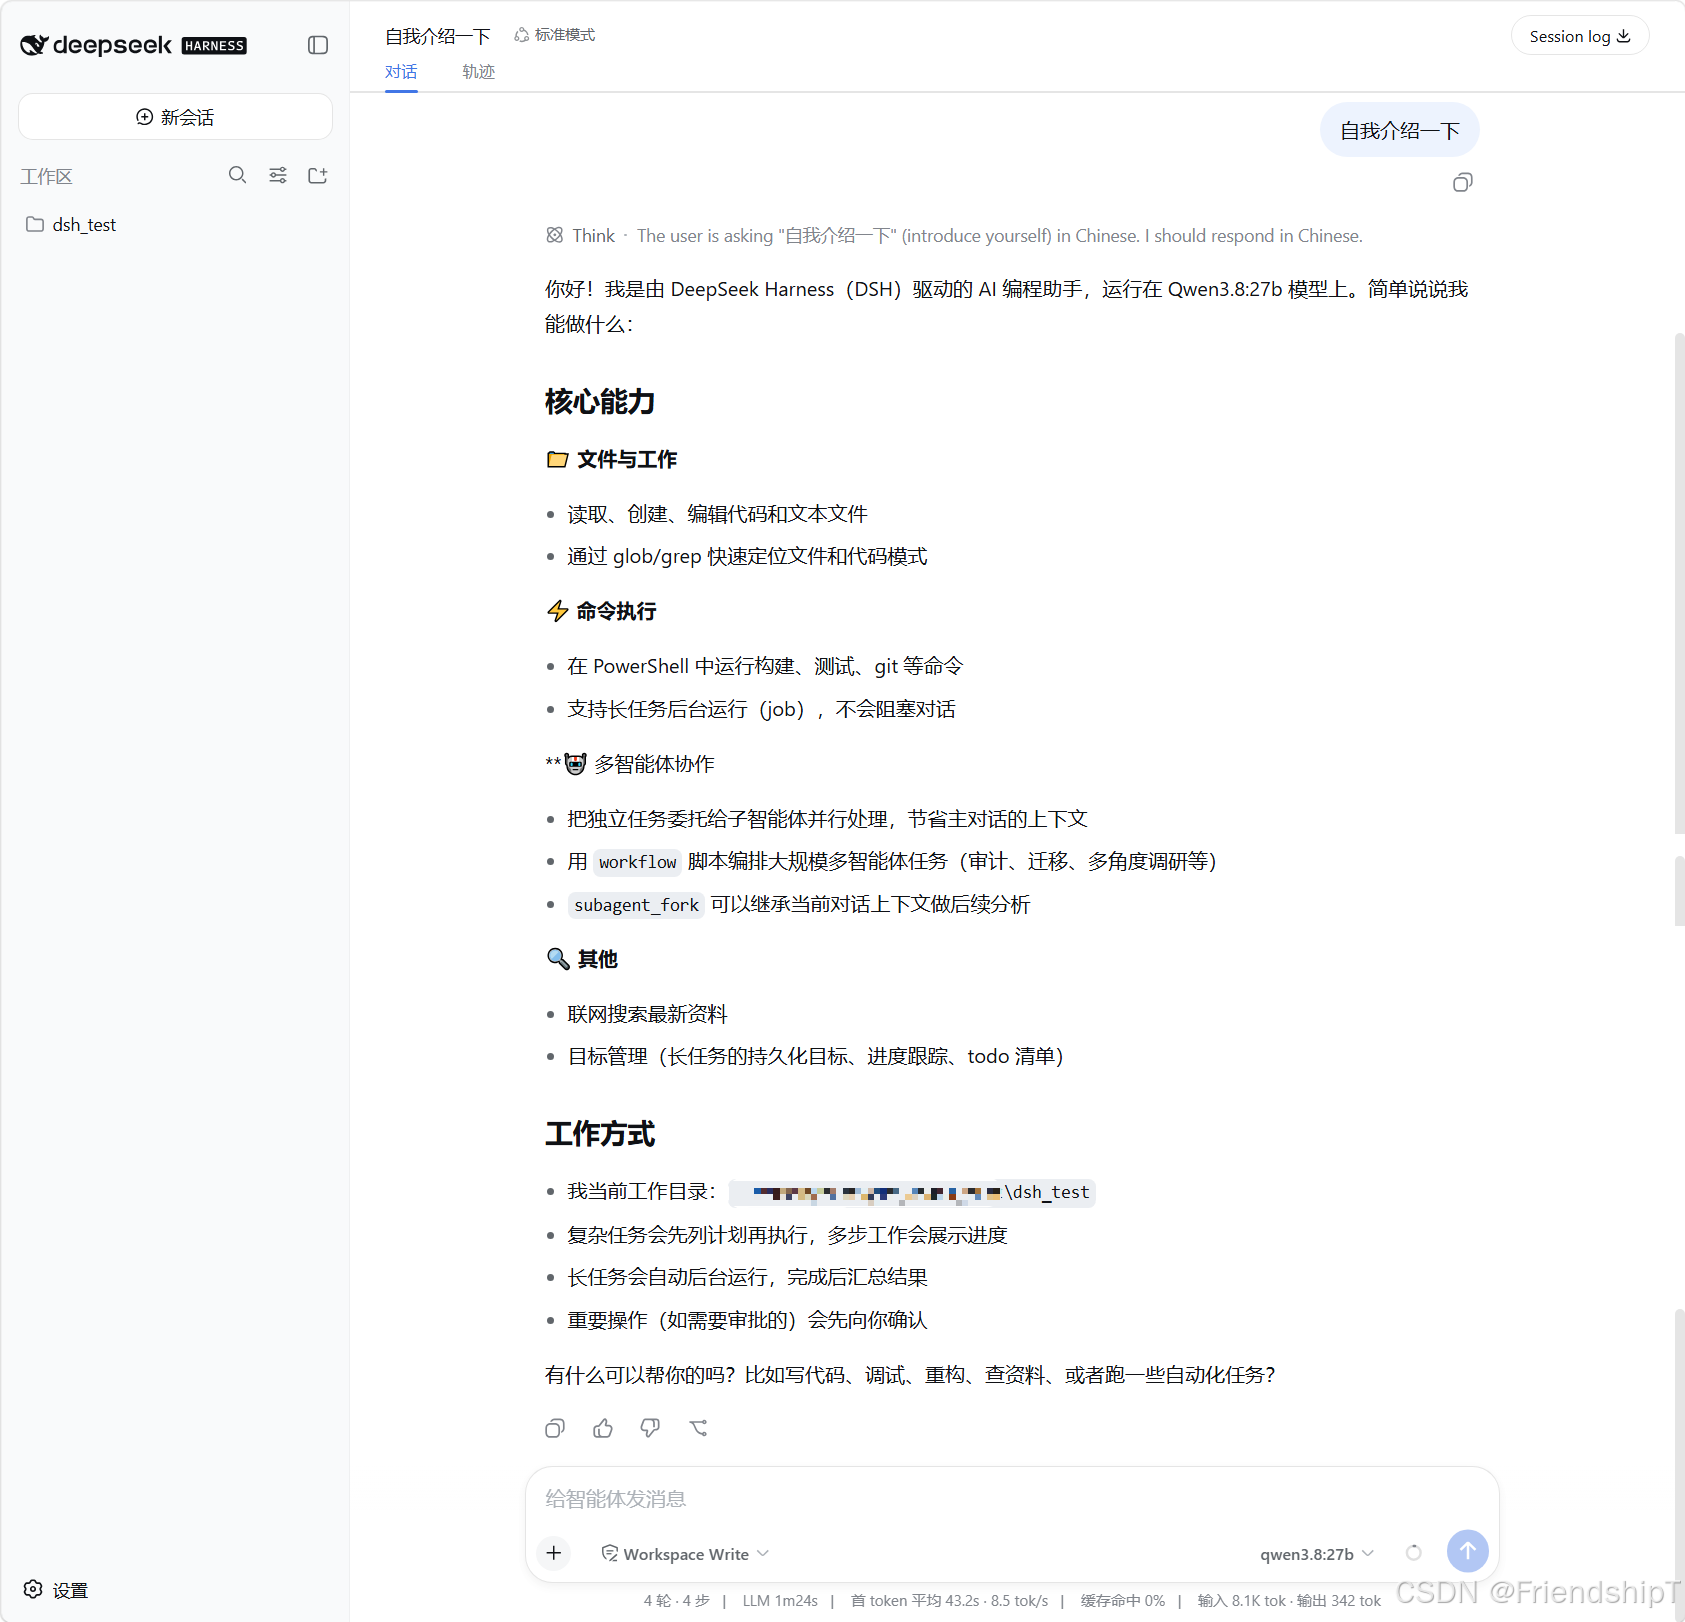
Task: Click the subagent_fork inline code tag
Action: click(x=636, y=905)
